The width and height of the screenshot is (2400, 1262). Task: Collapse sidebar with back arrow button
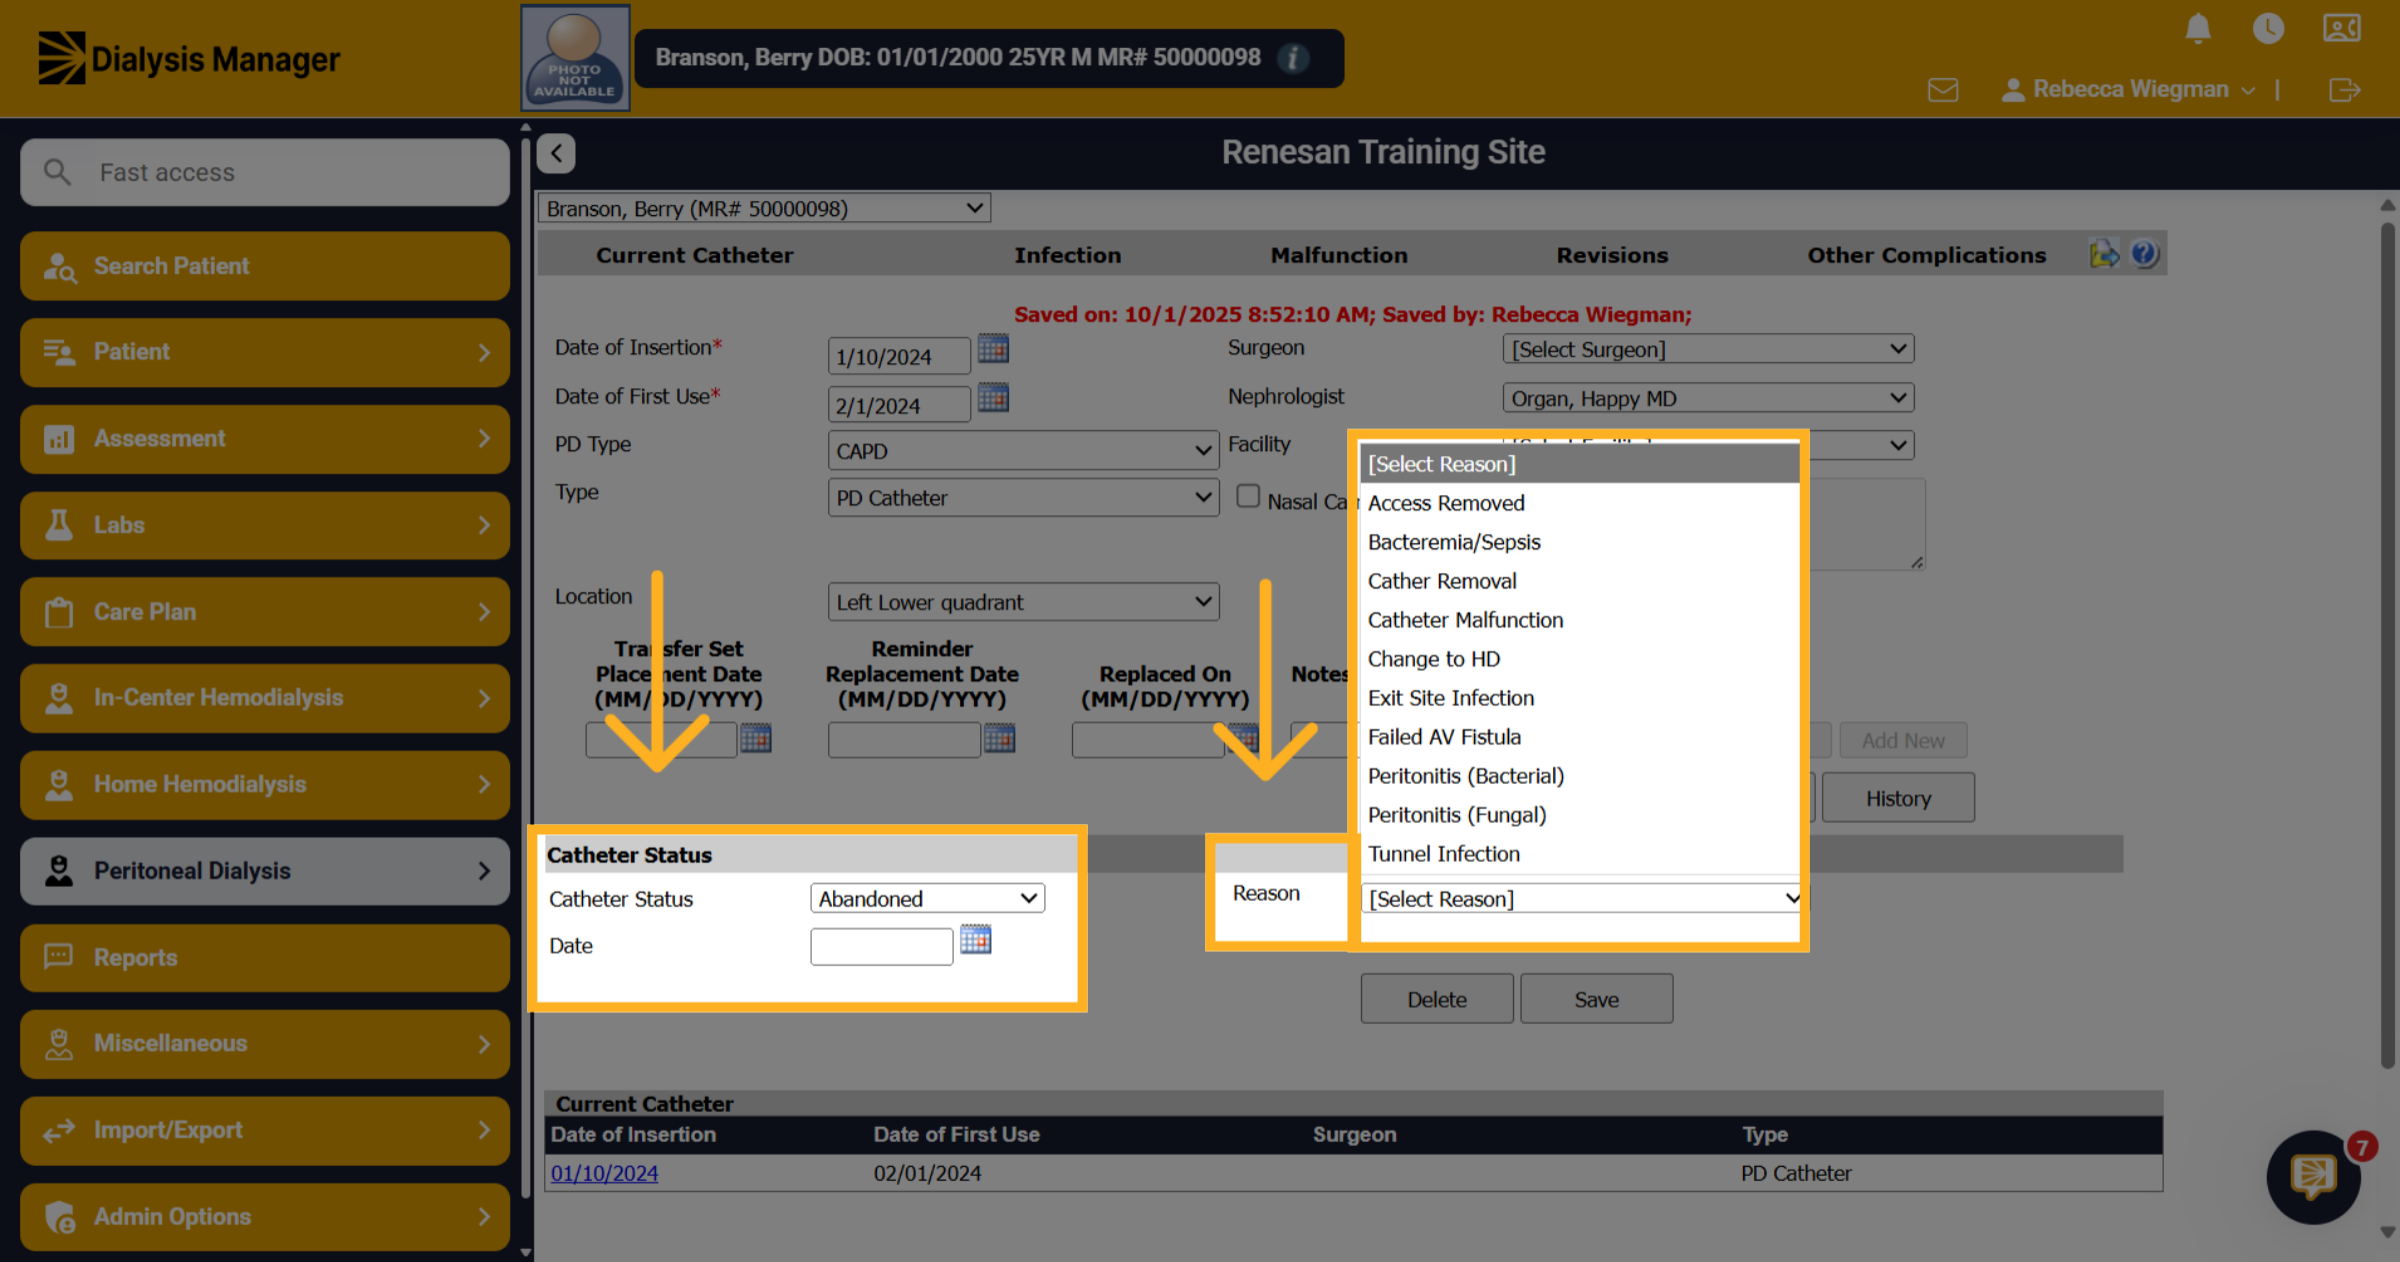coord(556,153)
